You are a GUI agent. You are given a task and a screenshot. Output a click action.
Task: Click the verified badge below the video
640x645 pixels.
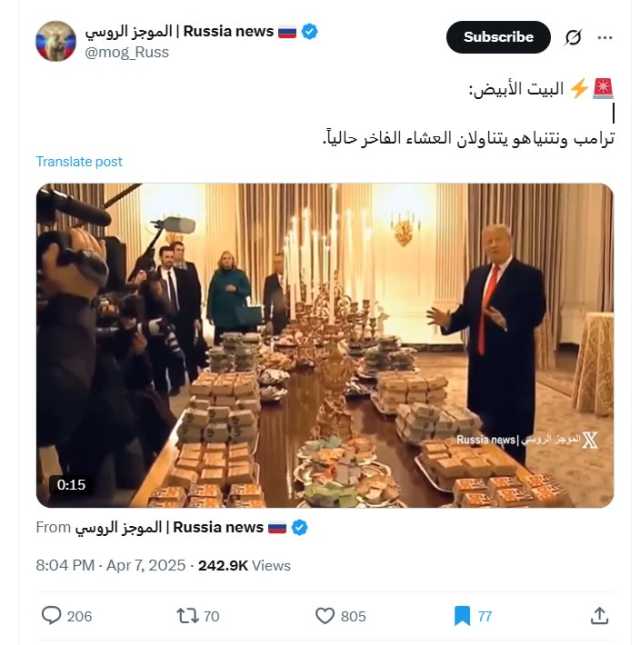coord(299,527)
